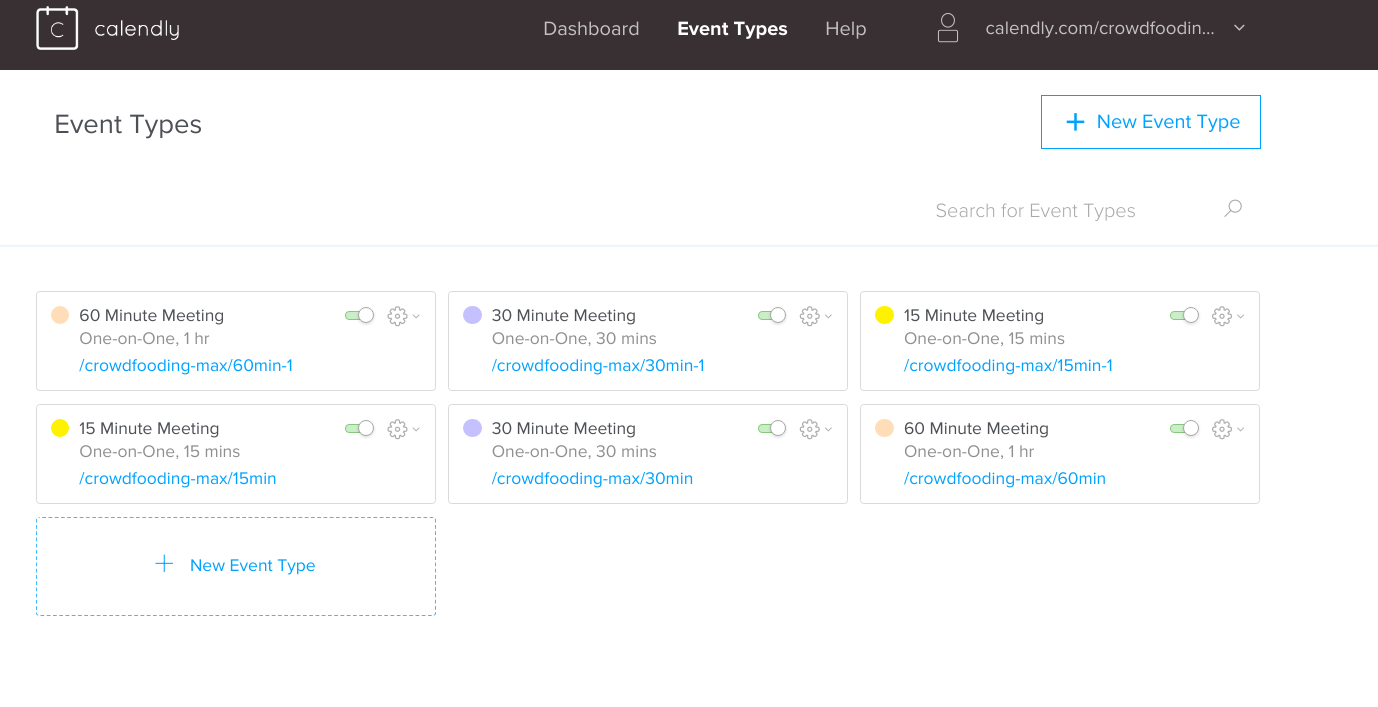Toggle off the /crowdfooding-max/60min-1 event
This screenshot has height=707, width=1378.
click(360, 316)
